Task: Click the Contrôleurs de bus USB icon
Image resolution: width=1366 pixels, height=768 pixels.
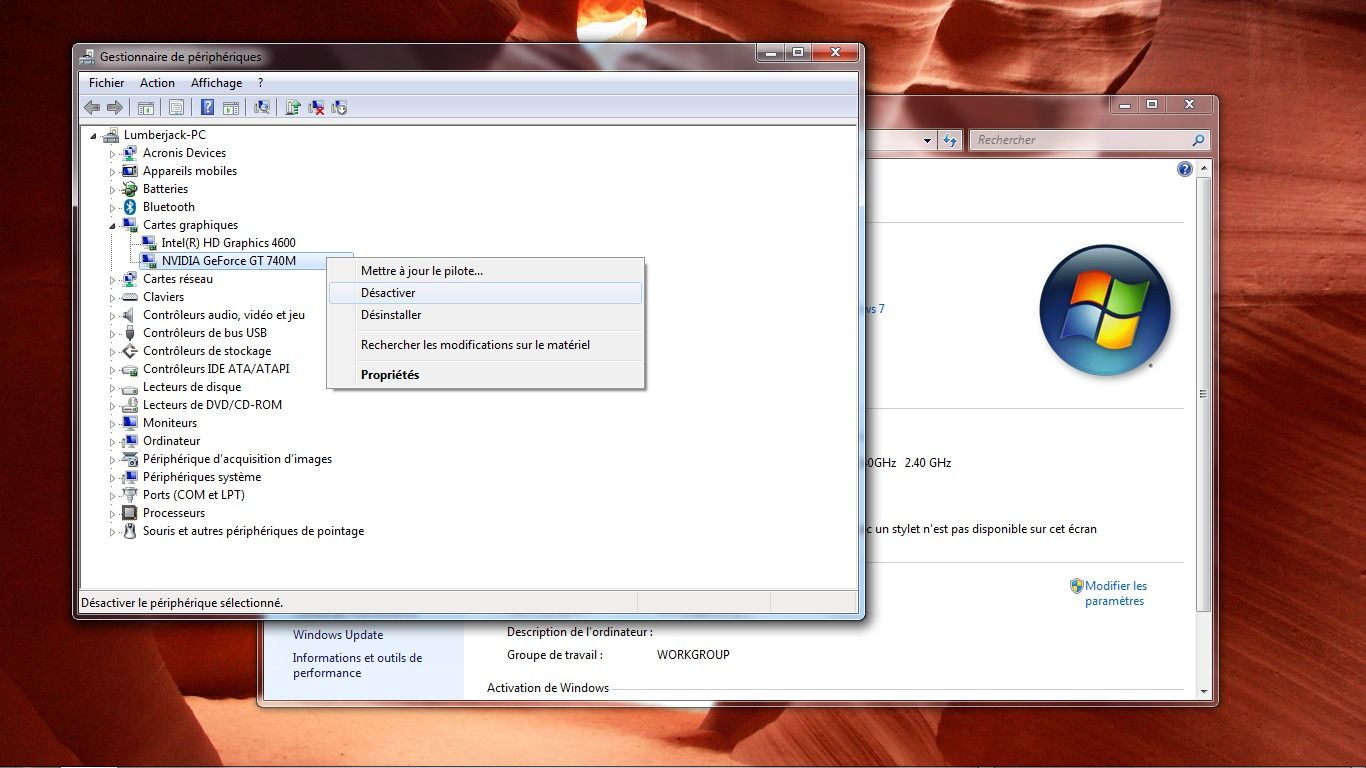Action: pos(129,333)
